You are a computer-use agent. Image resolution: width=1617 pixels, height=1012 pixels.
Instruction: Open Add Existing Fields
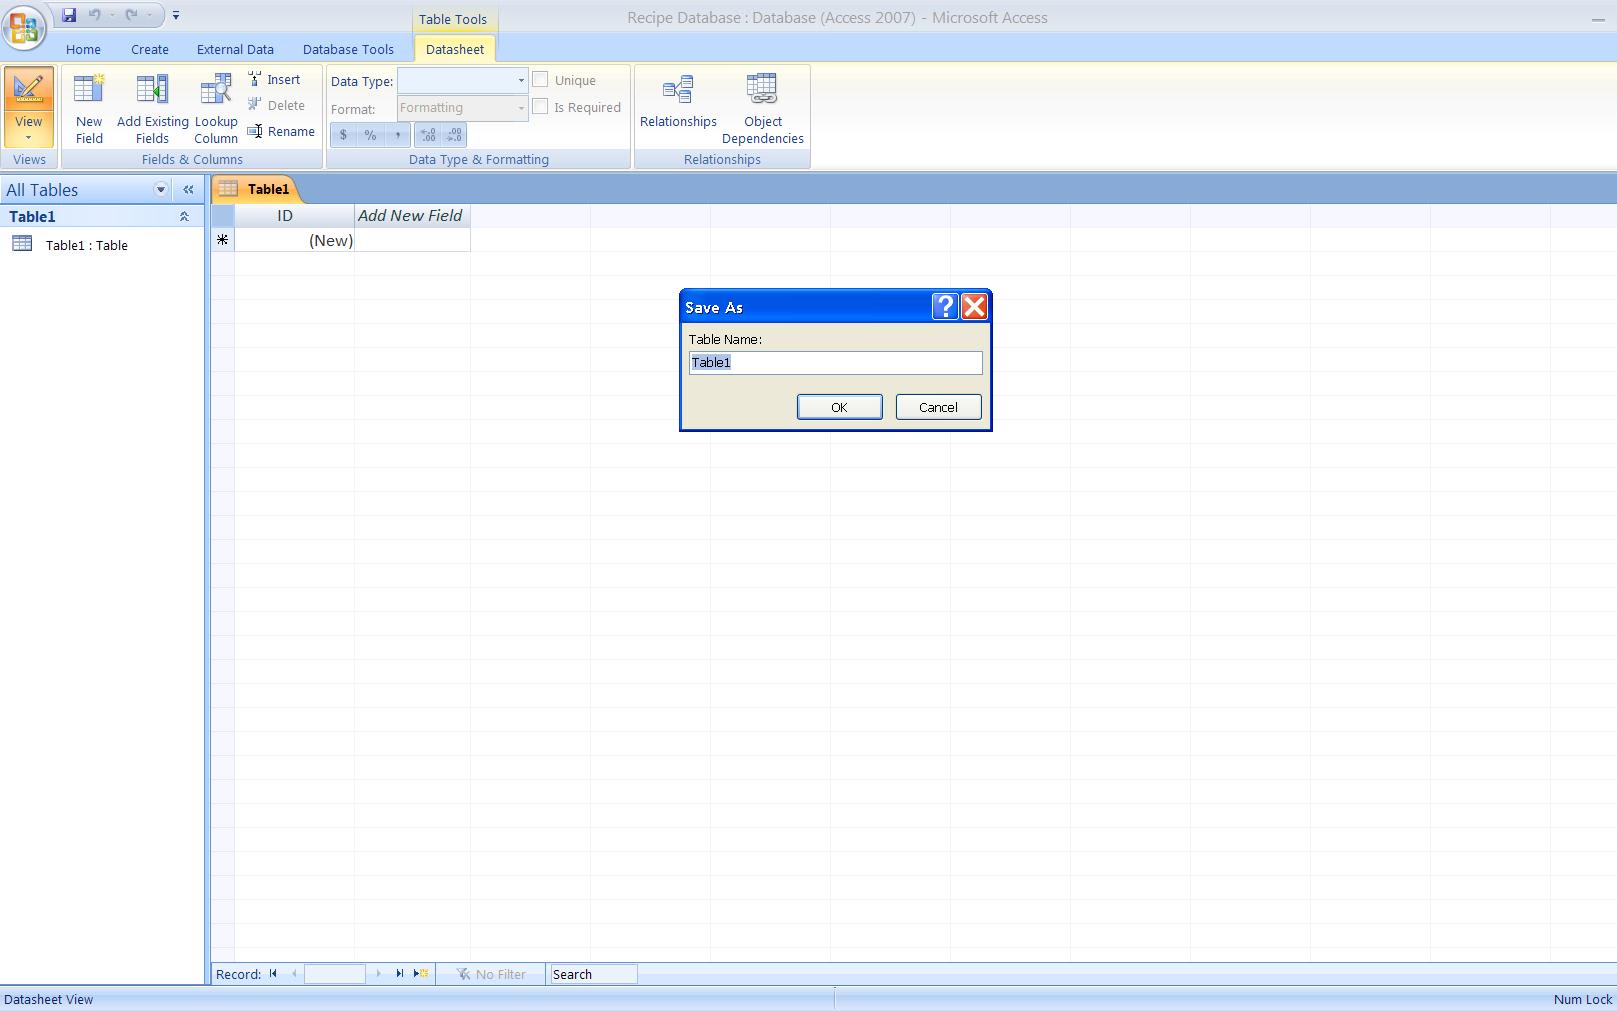click(151, 105)
